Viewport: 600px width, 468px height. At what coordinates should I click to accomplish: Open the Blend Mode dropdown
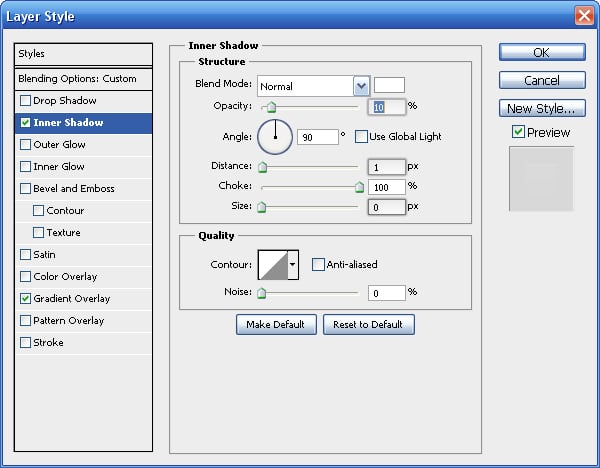361,86
